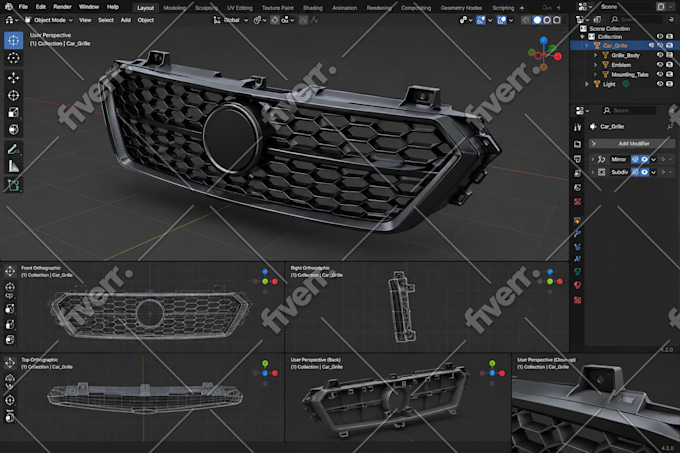The height and width of the screenshot is (453, 680).
Task: Toggle Mirror modifier viewport display
Action: (644, 160)
